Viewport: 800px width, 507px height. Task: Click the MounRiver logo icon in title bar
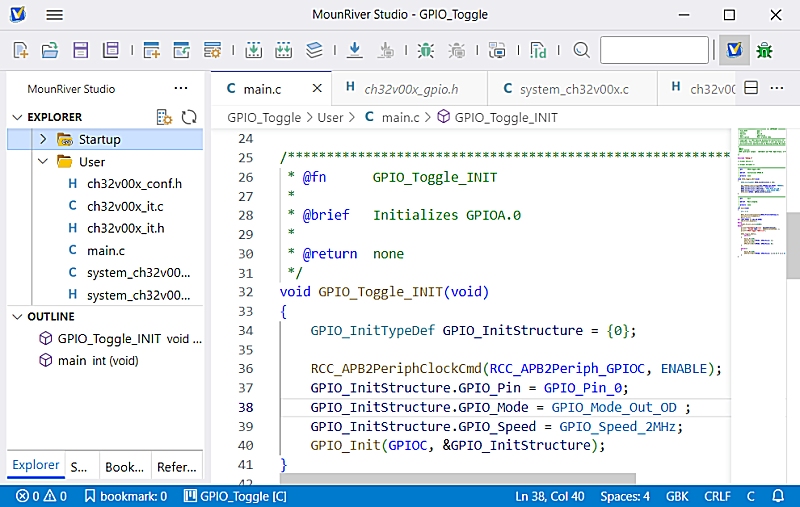tap(17, 14)
